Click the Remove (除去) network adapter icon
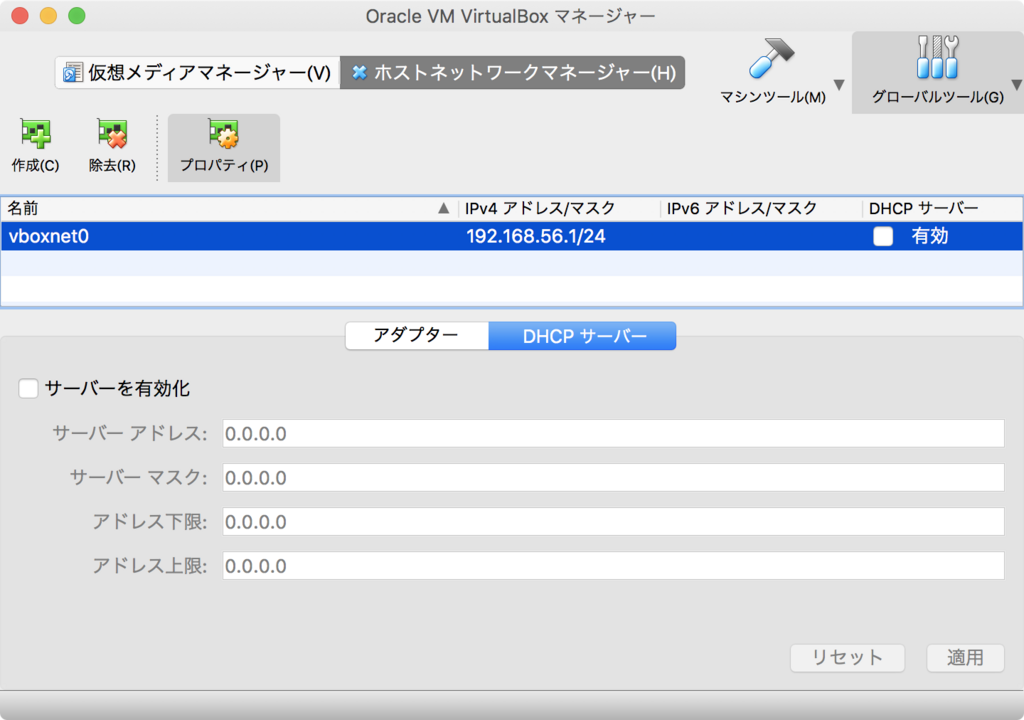Screen dimensions: 1024x720 [112, 133]
